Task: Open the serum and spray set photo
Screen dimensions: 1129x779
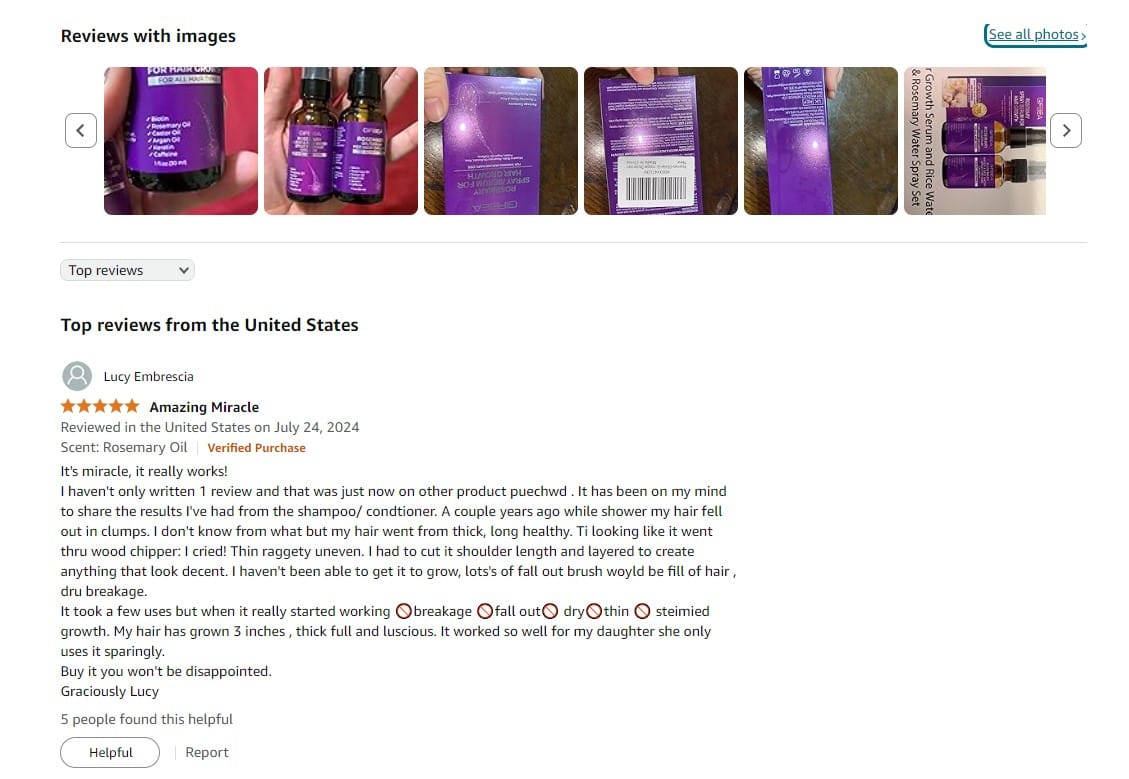Action: 974,141
